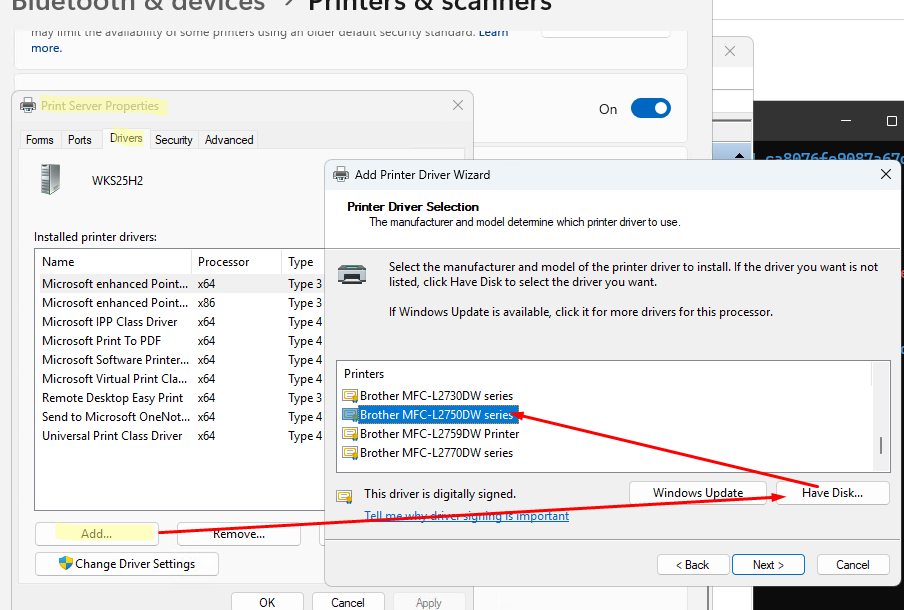
Task: Turn off the blue On toggle switch
Action: click(650, 108)
